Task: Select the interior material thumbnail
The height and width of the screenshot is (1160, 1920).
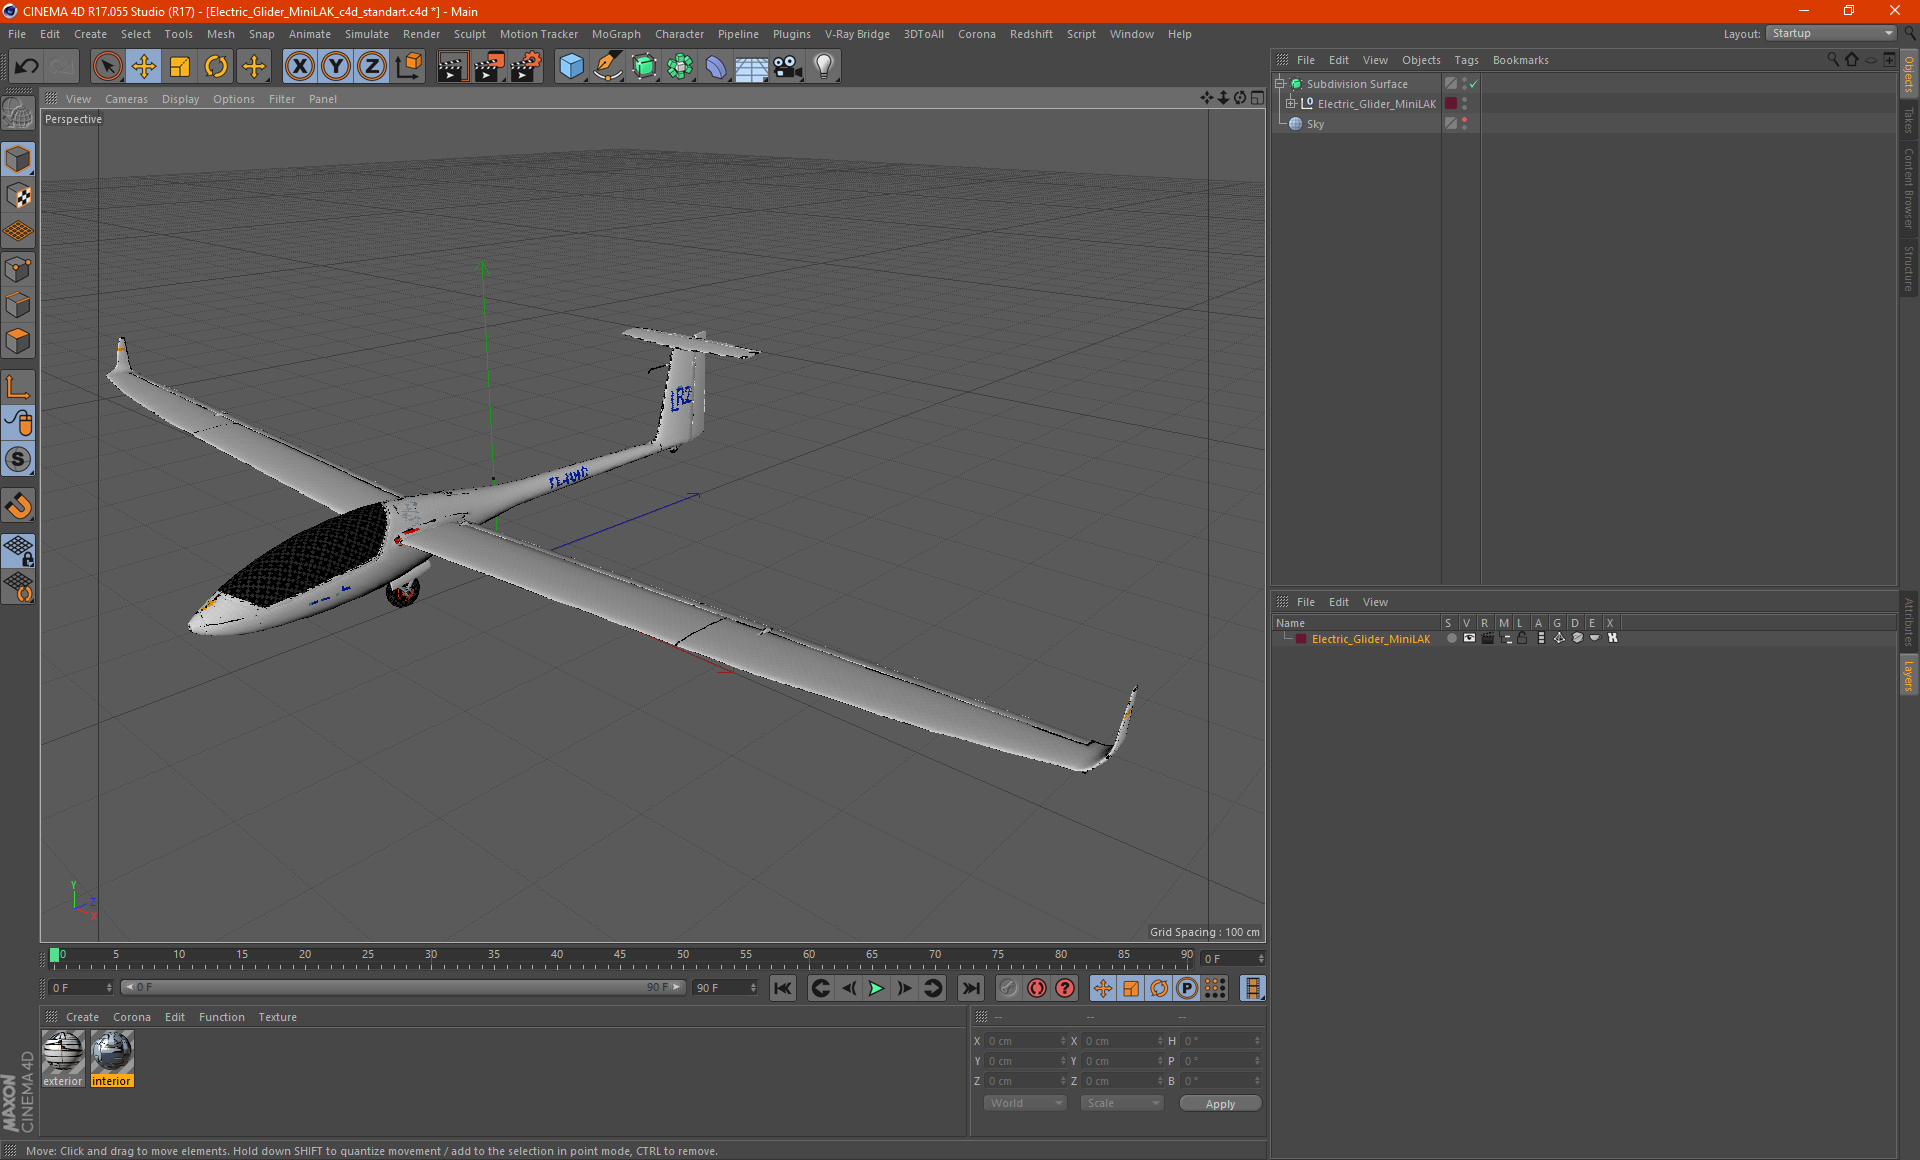Action: (111, 1059)
